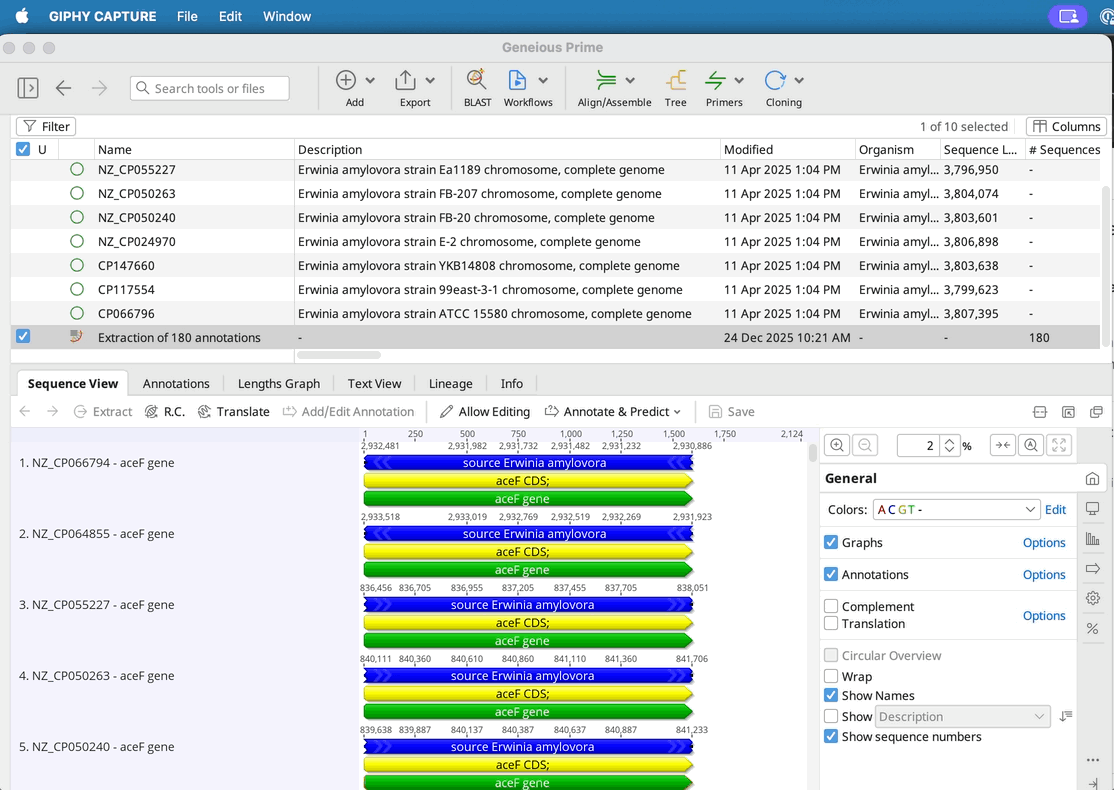This screenshot has width=1114, height=790.
Task: Switch to the Lengths Graph tab
Action: point(279,384)
